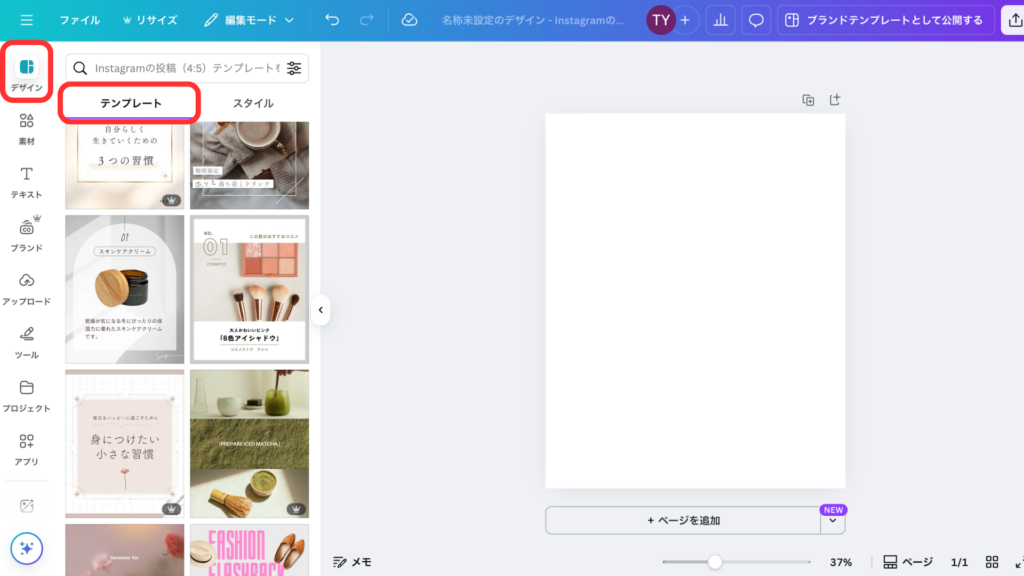Open the ツール drawing tools panel
Viewport: 1024px width, 576px height.
[x=27, y=341]
